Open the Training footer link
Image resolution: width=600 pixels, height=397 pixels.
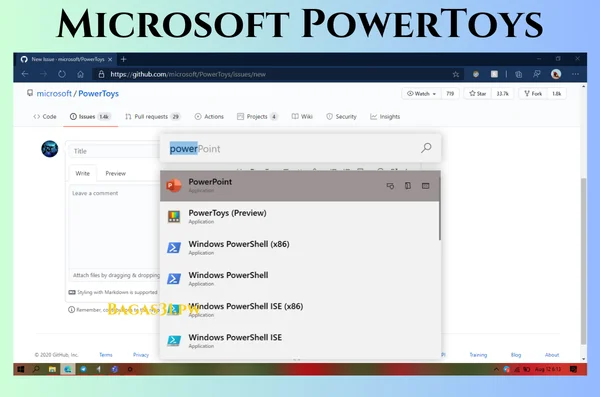(478, 355)
